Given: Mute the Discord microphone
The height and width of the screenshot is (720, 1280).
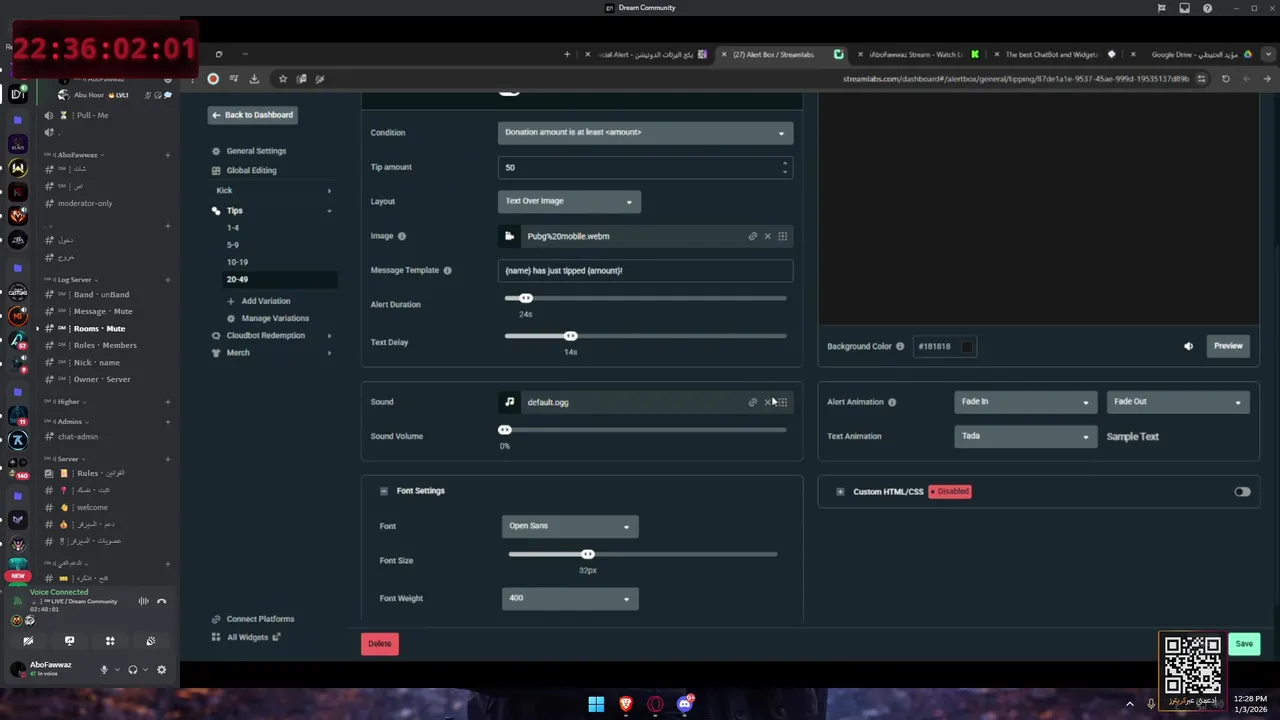Looking at the screenshot, I should click(x=104, y=669).
